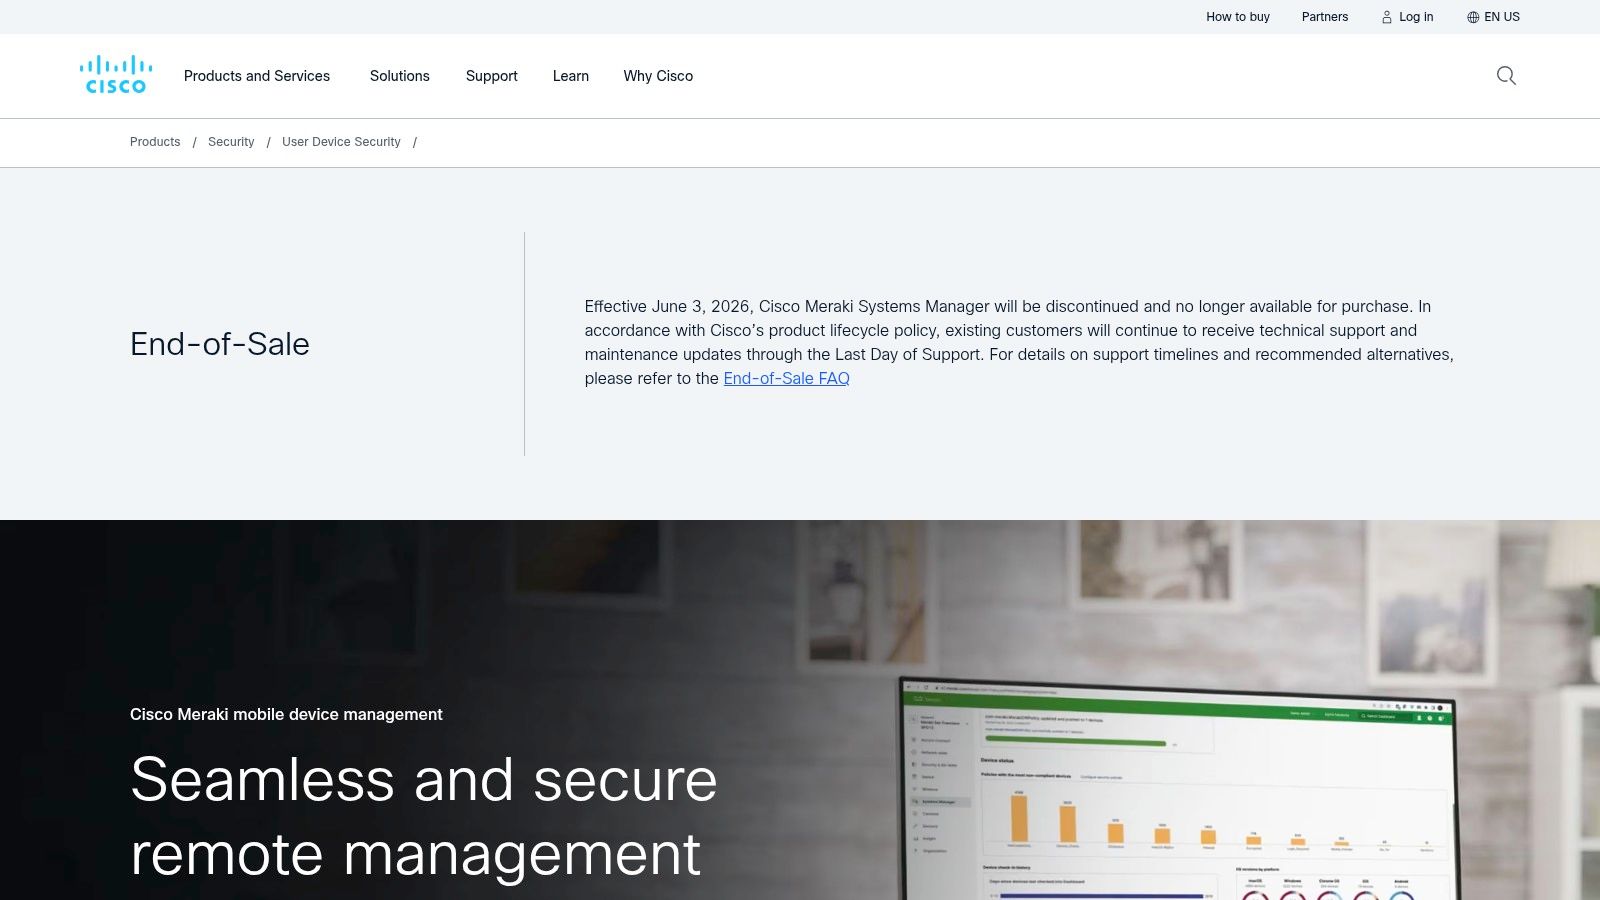Open the Solutions navigation menu
1600x900 pixels.
point(399,76)
